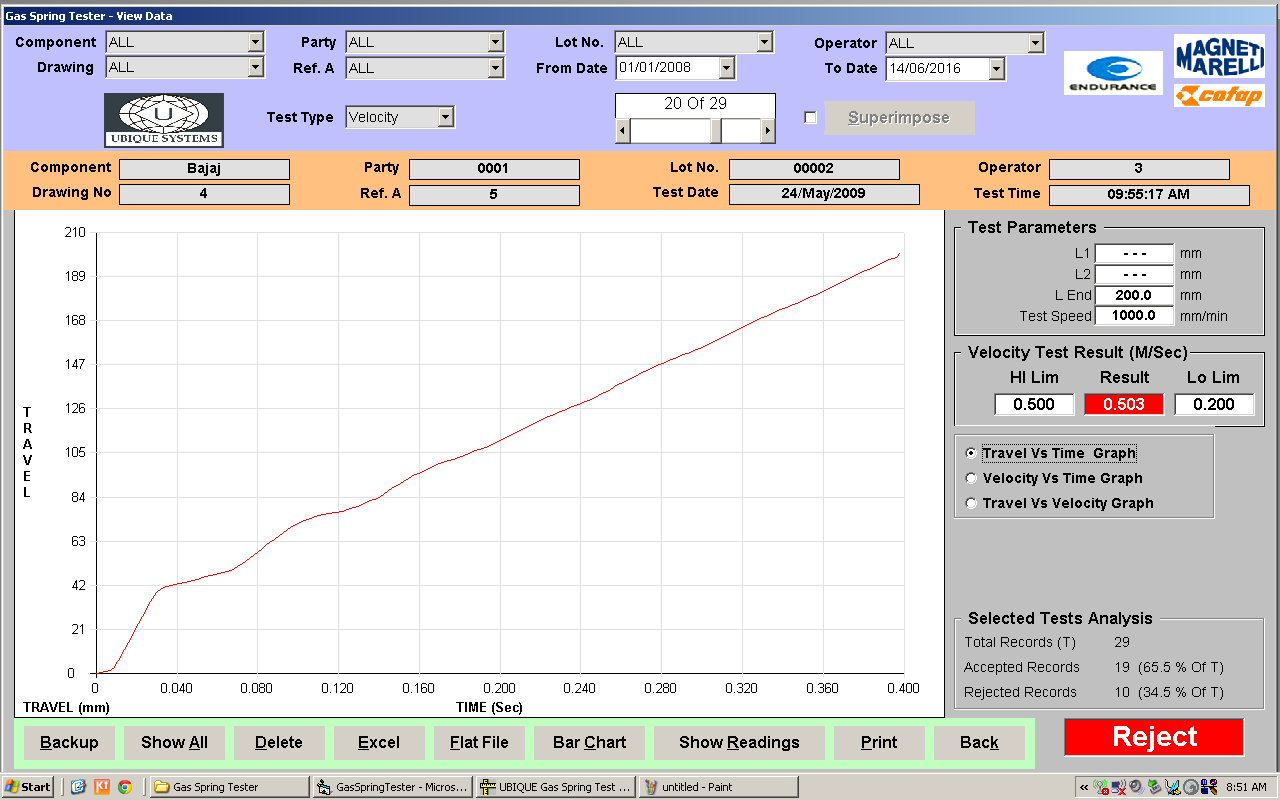Click the Magneti Marelli logo
Viewport: 1280px width, 800px height.
(1219, 59)
